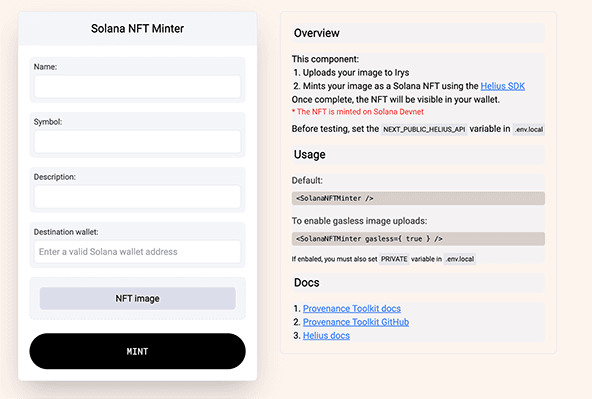This screenshot has width=592, height=399.
Task: Click the SolanaNFTMinter default code block
Action: (418, 198)
